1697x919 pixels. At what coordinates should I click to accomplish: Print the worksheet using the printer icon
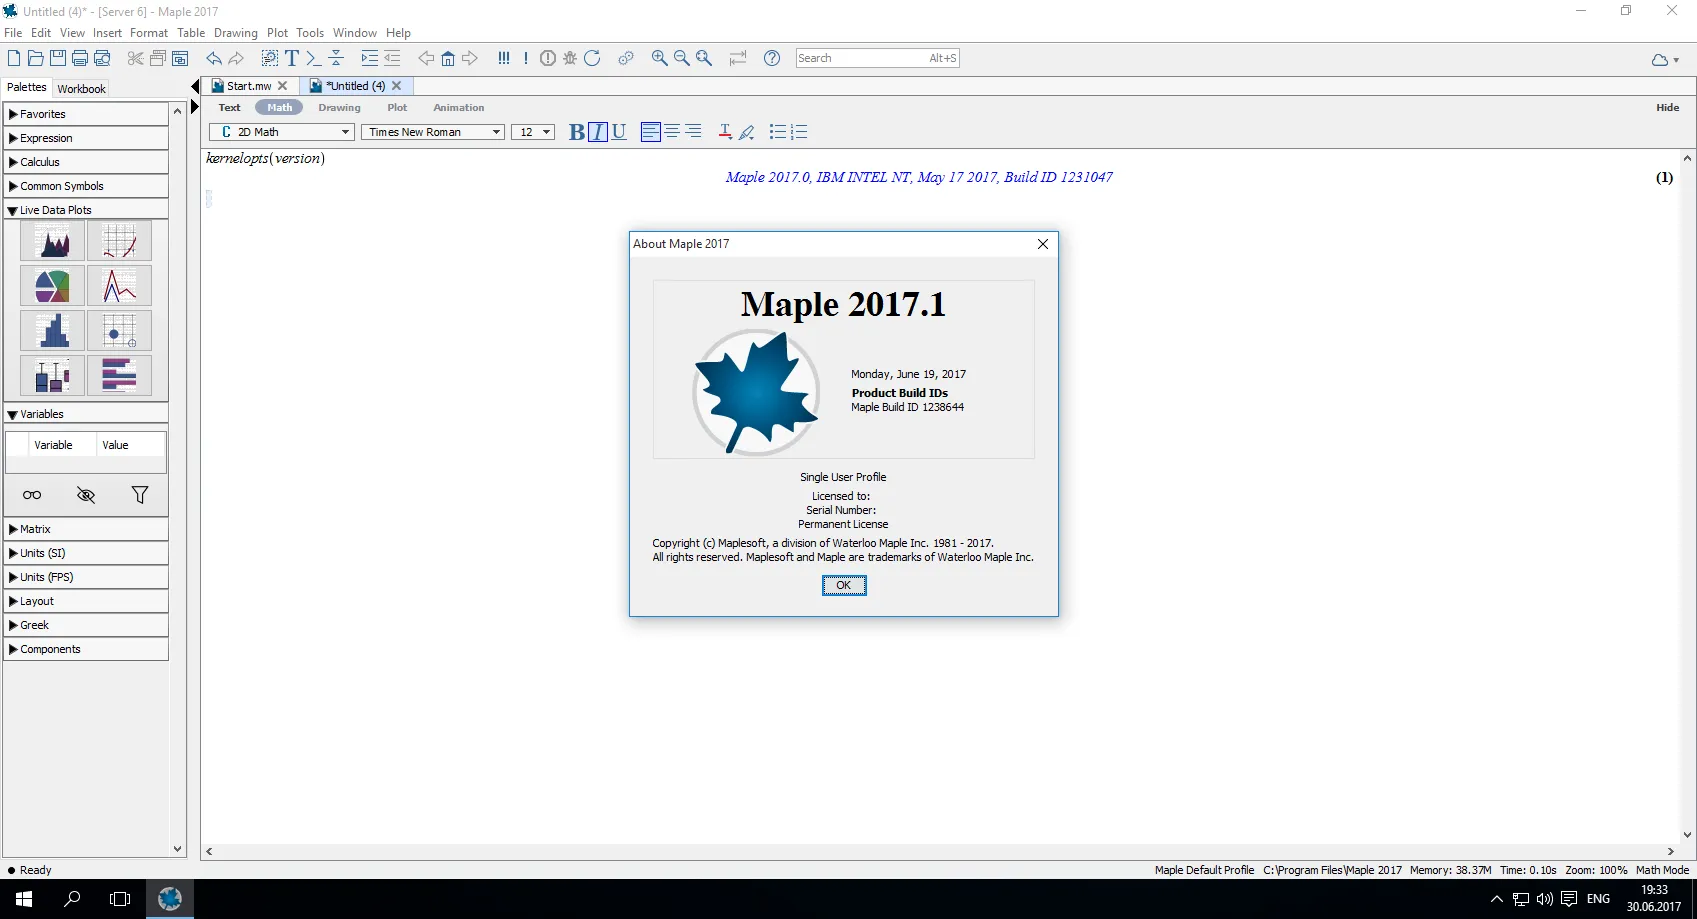tap(80, 58)
